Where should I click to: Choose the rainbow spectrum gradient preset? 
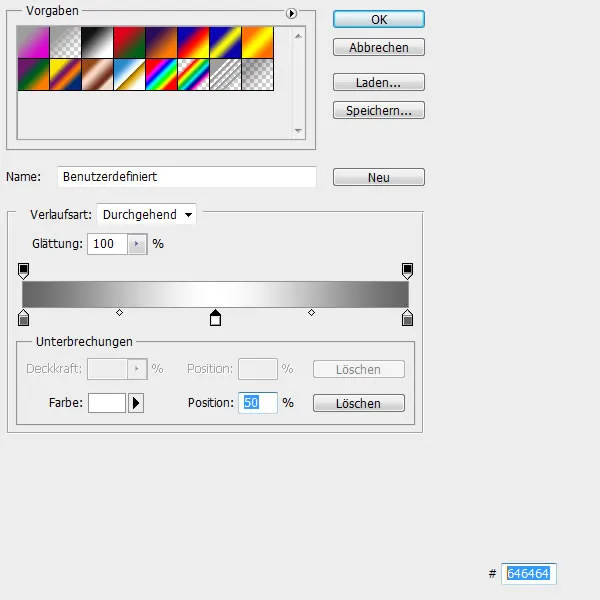coord(160,73)
